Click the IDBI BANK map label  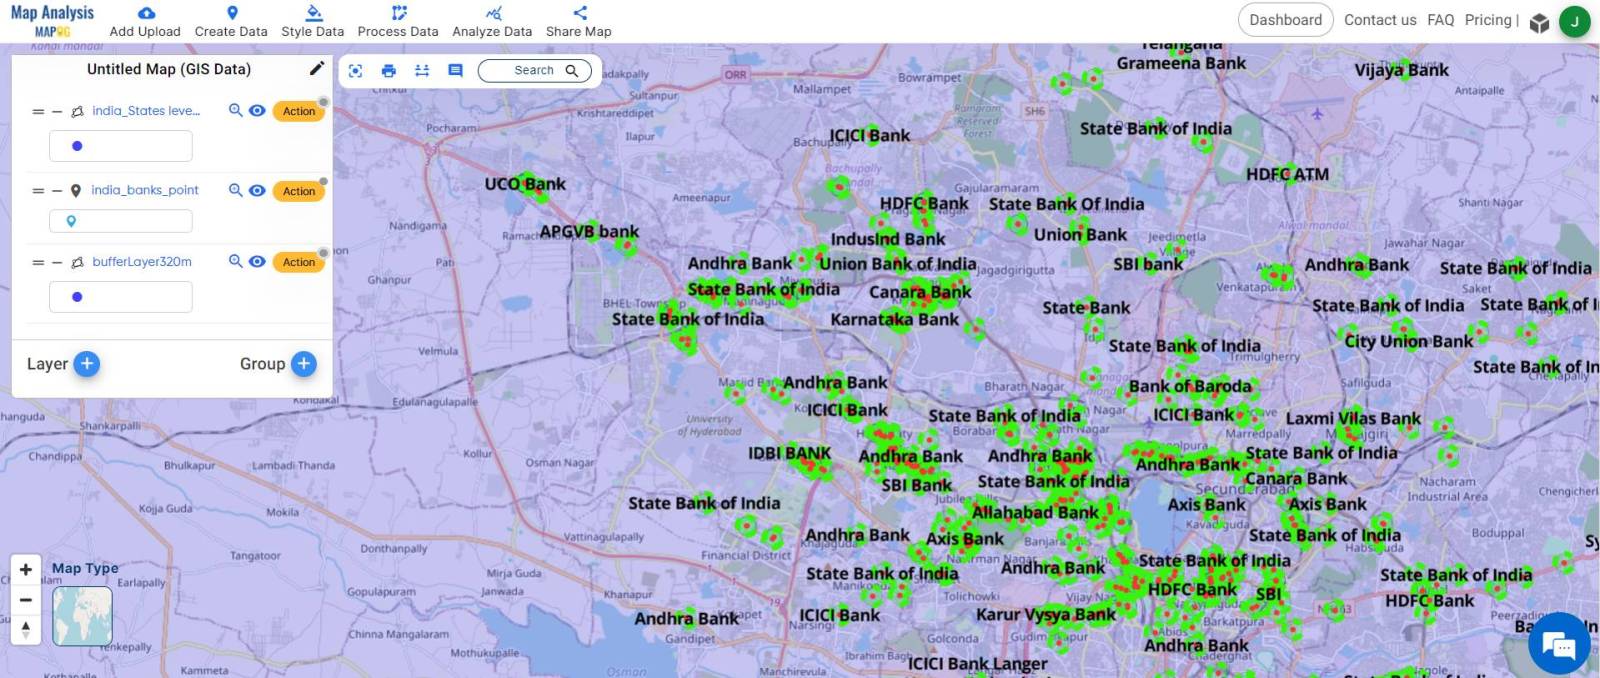pos(789,453)
